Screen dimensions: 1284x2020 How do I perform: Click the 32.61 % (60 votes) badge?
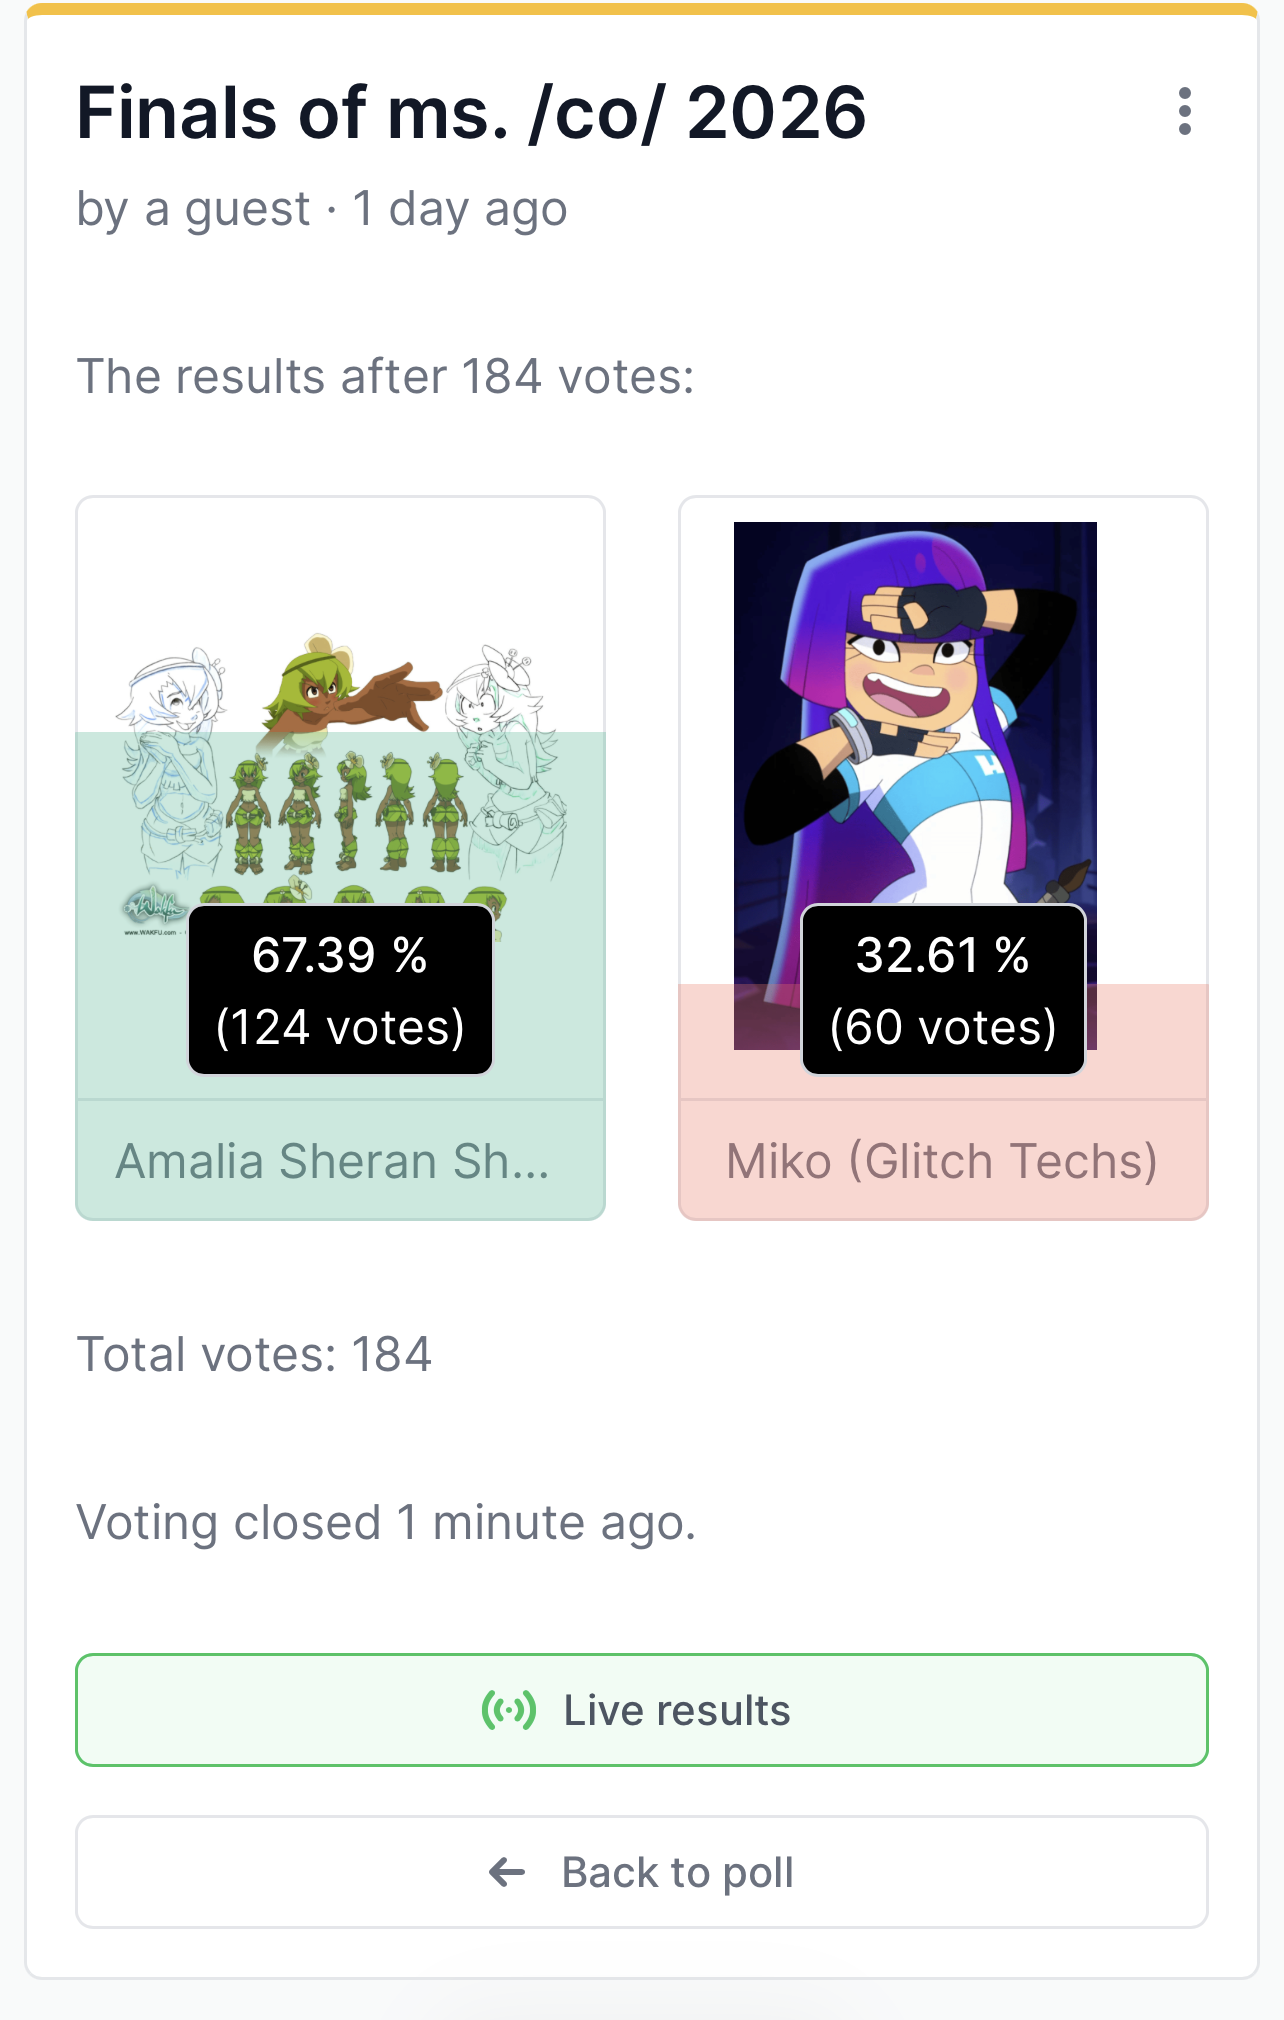pos(943,990)
